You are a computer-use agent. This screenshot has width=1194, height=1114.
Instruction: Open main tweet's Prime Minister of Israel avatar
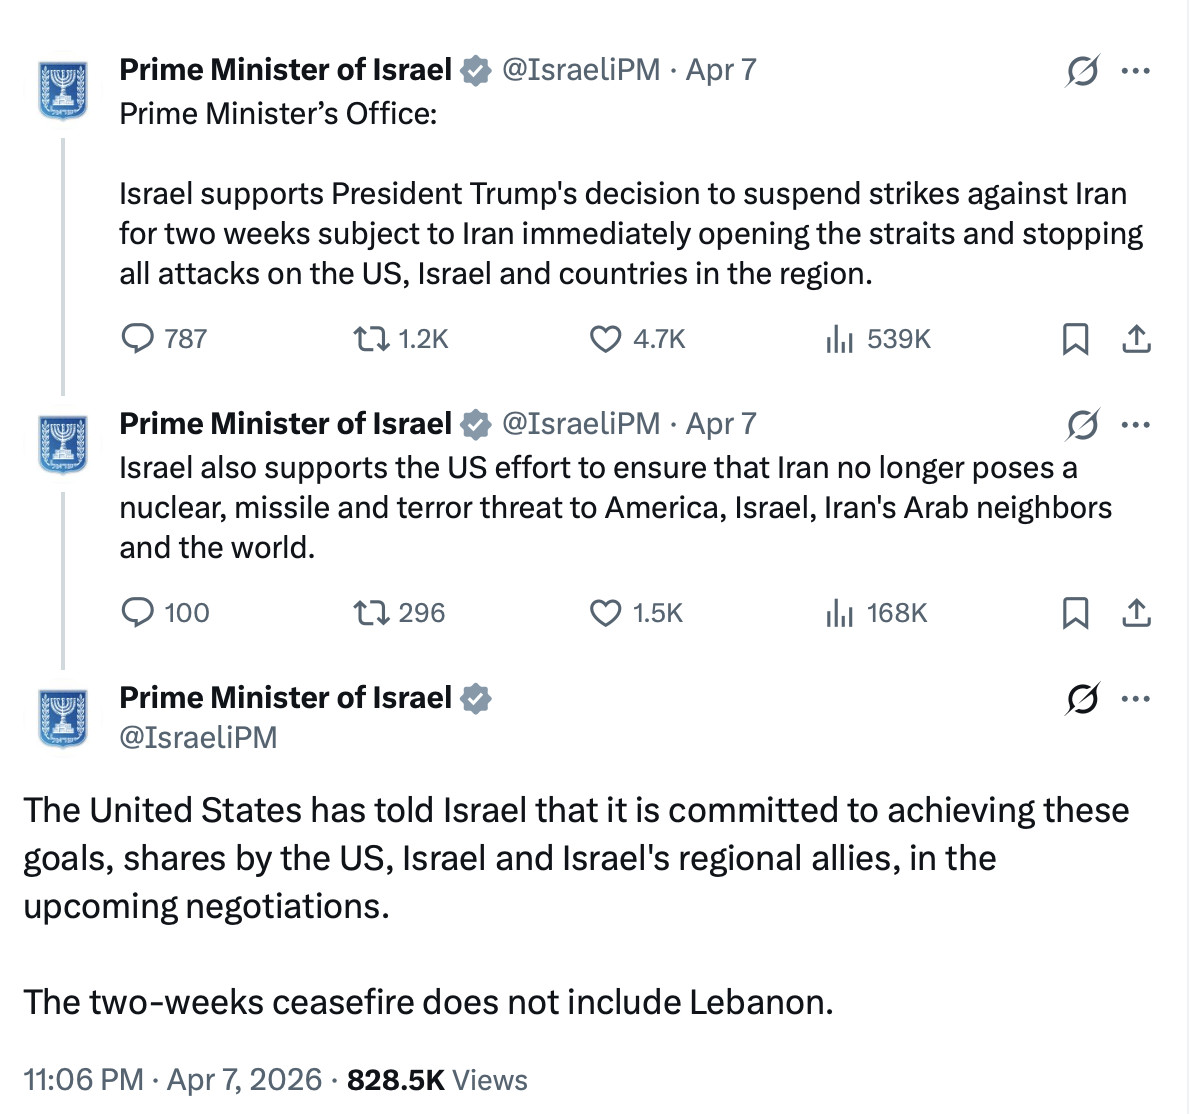pos(62,717)
